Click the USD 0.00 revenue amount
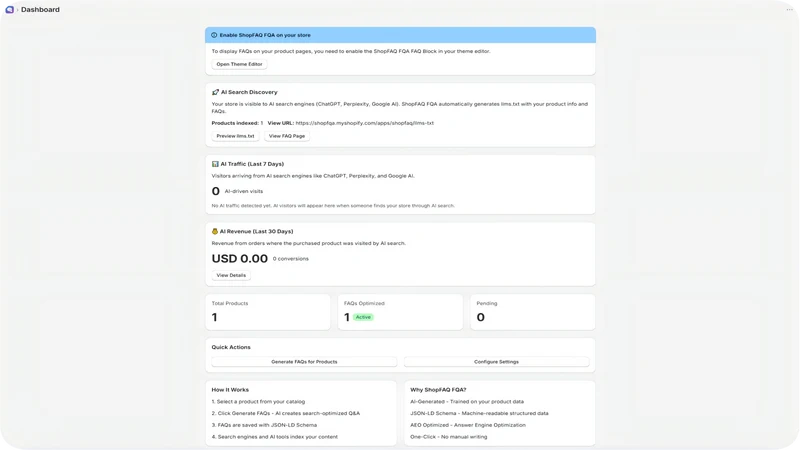Image resolution: width=800 pixels, height=450 pixels. pos(240,259)
